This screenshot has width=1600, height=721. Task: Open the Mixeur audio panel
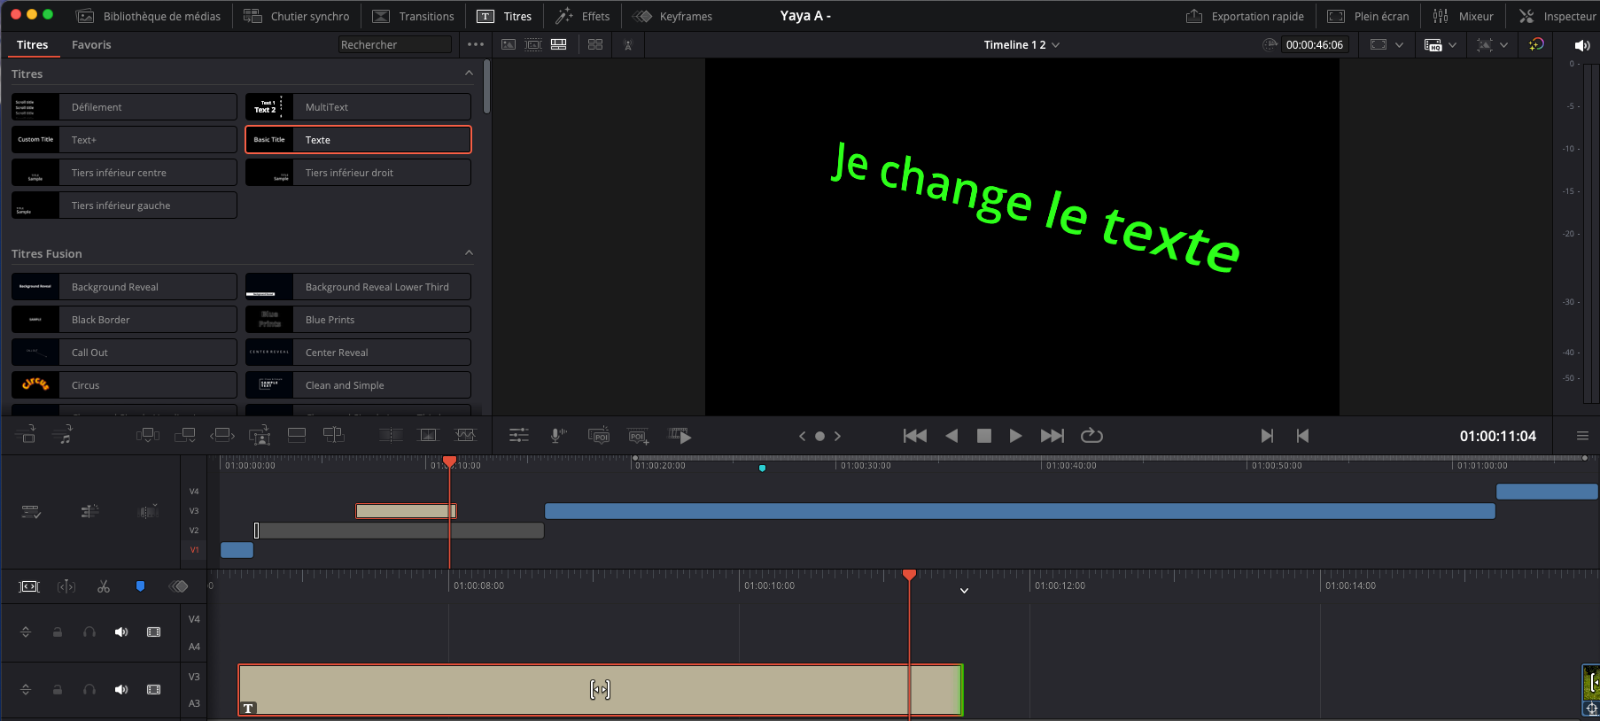(x=1463, y=16)
